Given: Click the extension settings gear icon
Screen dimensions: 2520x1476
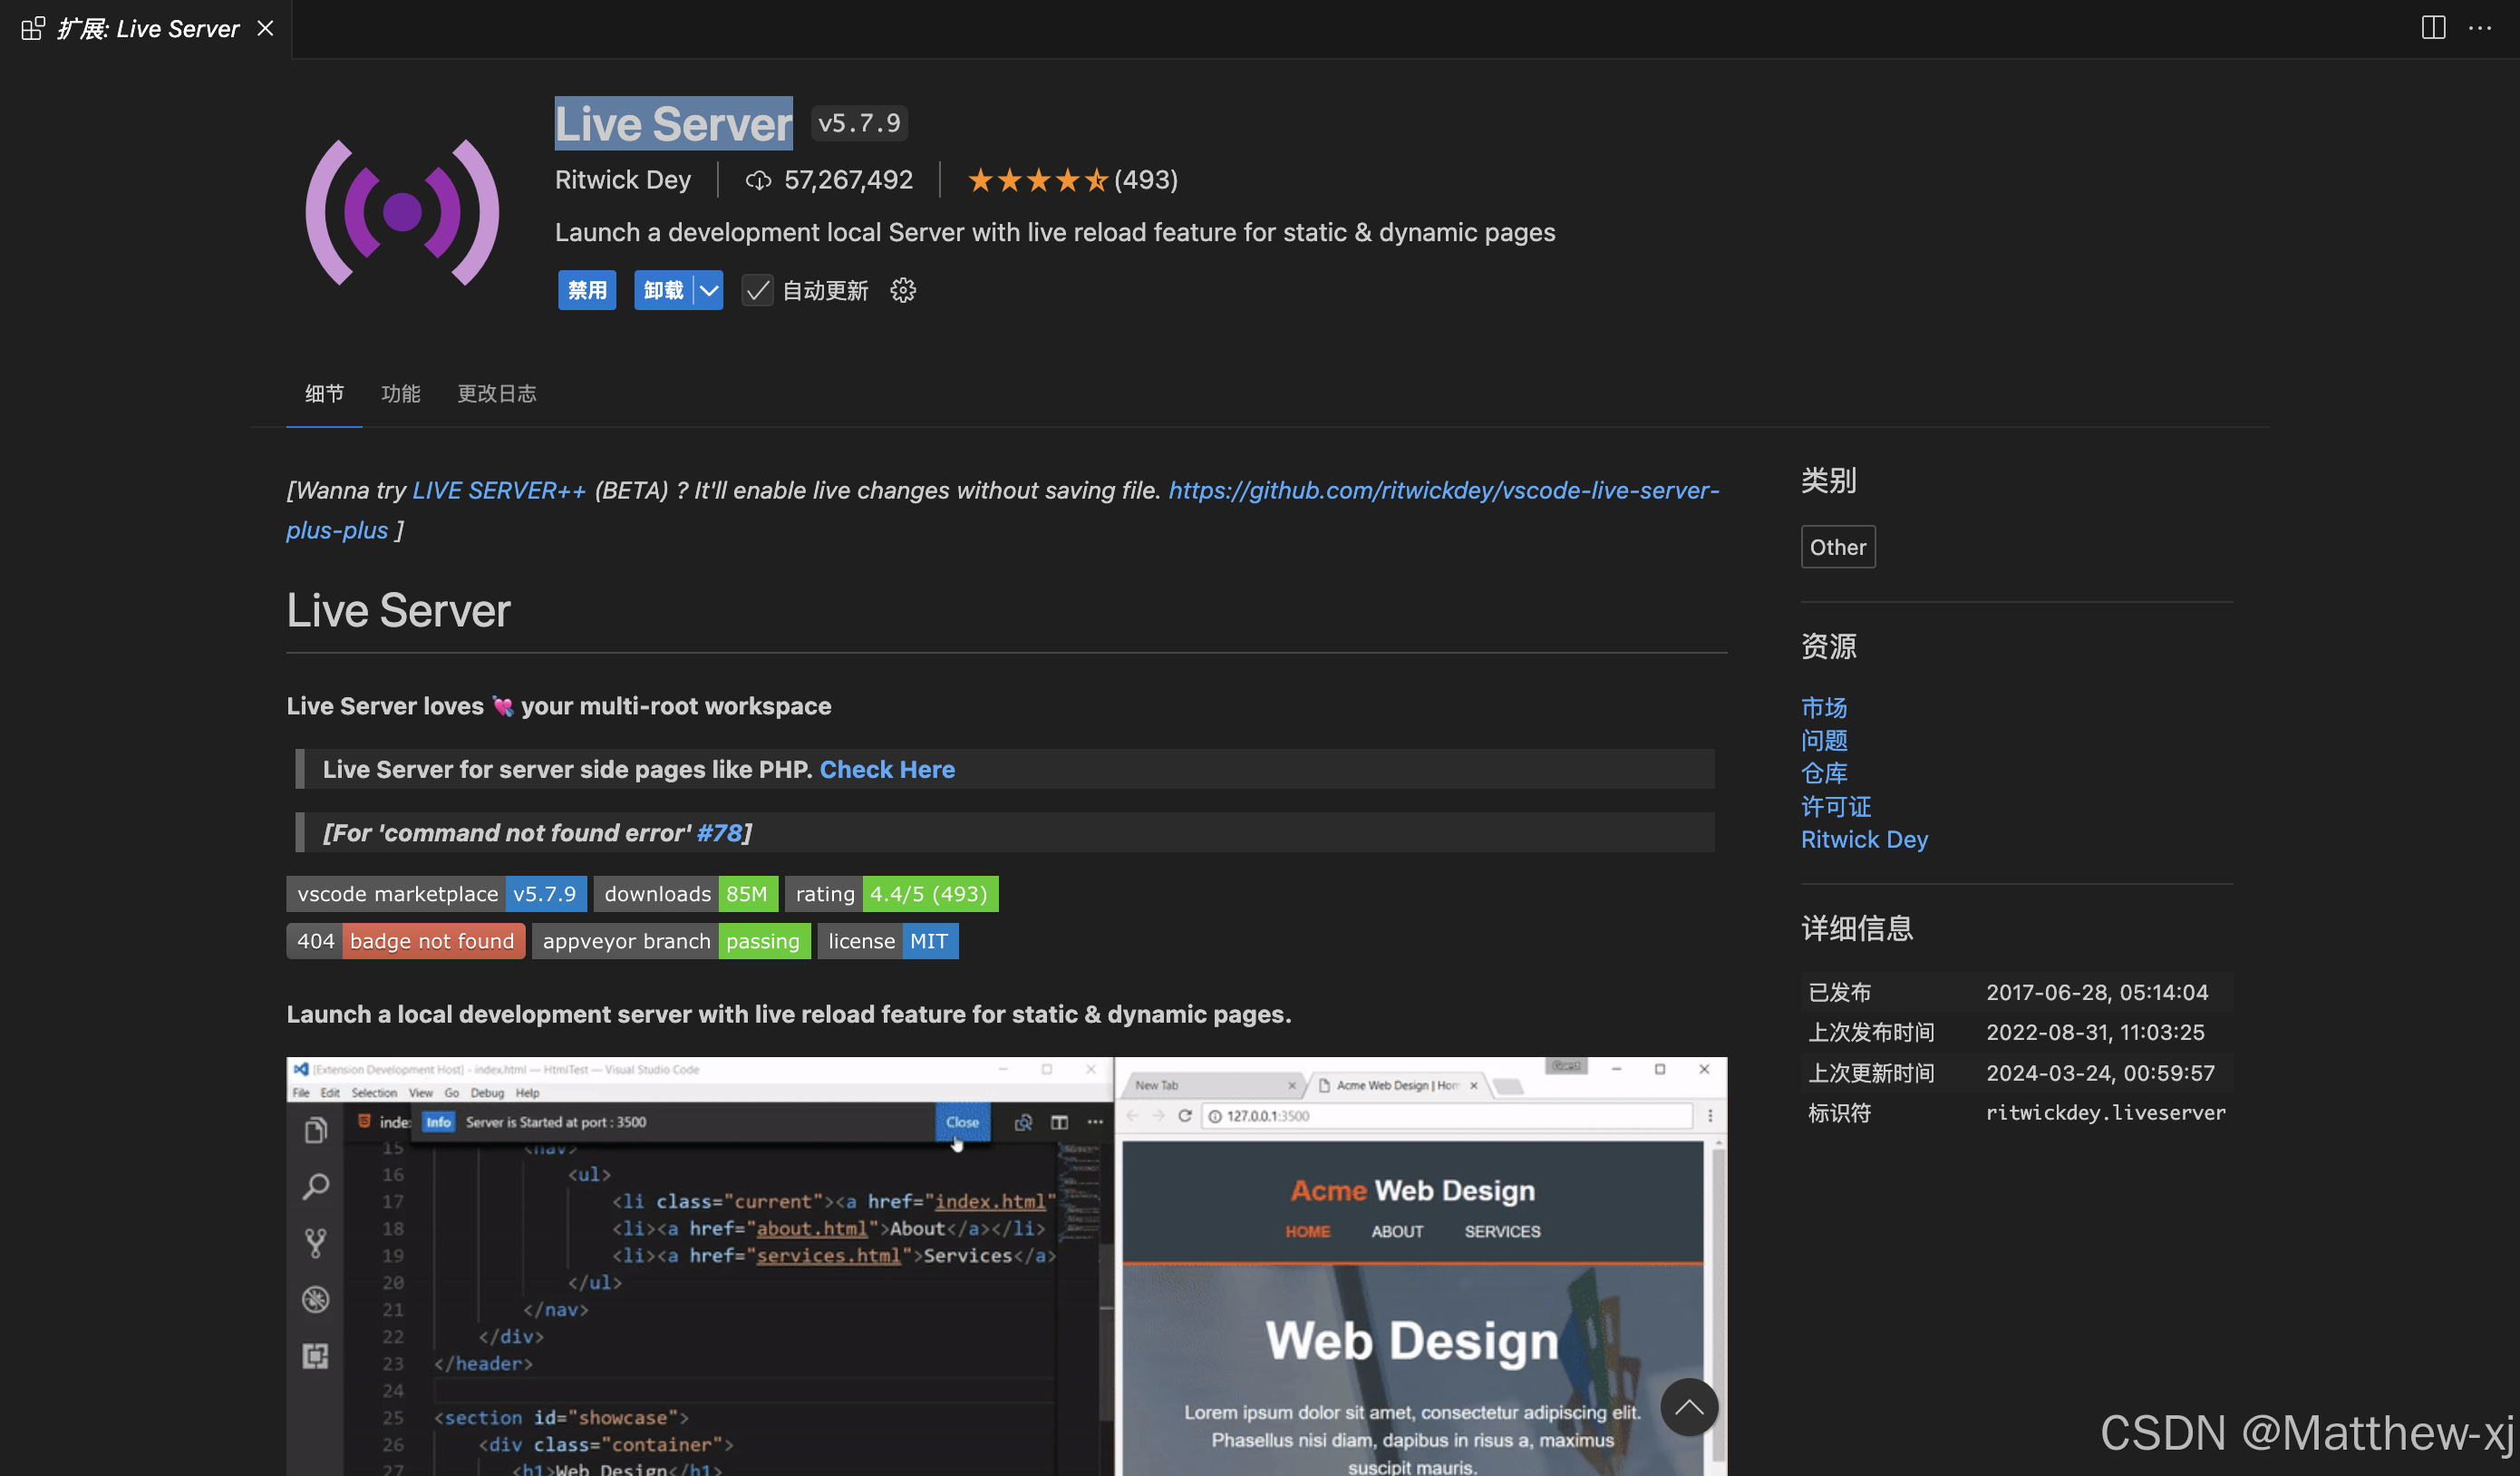Looking at the screenshot, I should 903,291.
